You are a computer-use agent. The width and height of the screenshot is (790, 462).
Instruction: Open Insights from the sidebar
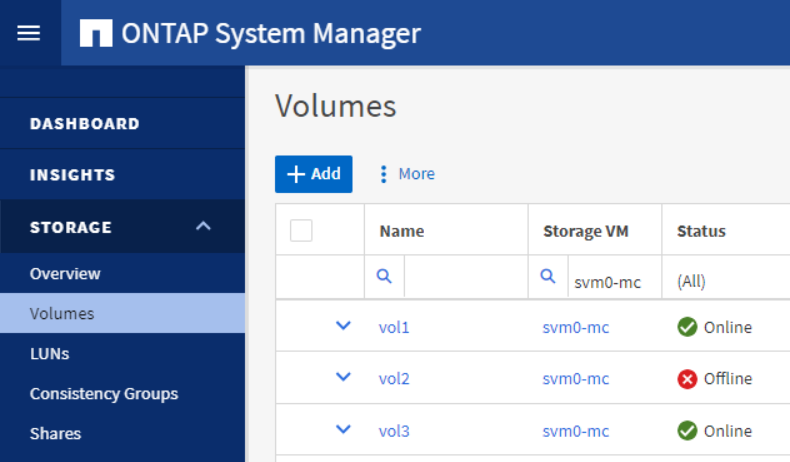[72, 175]
